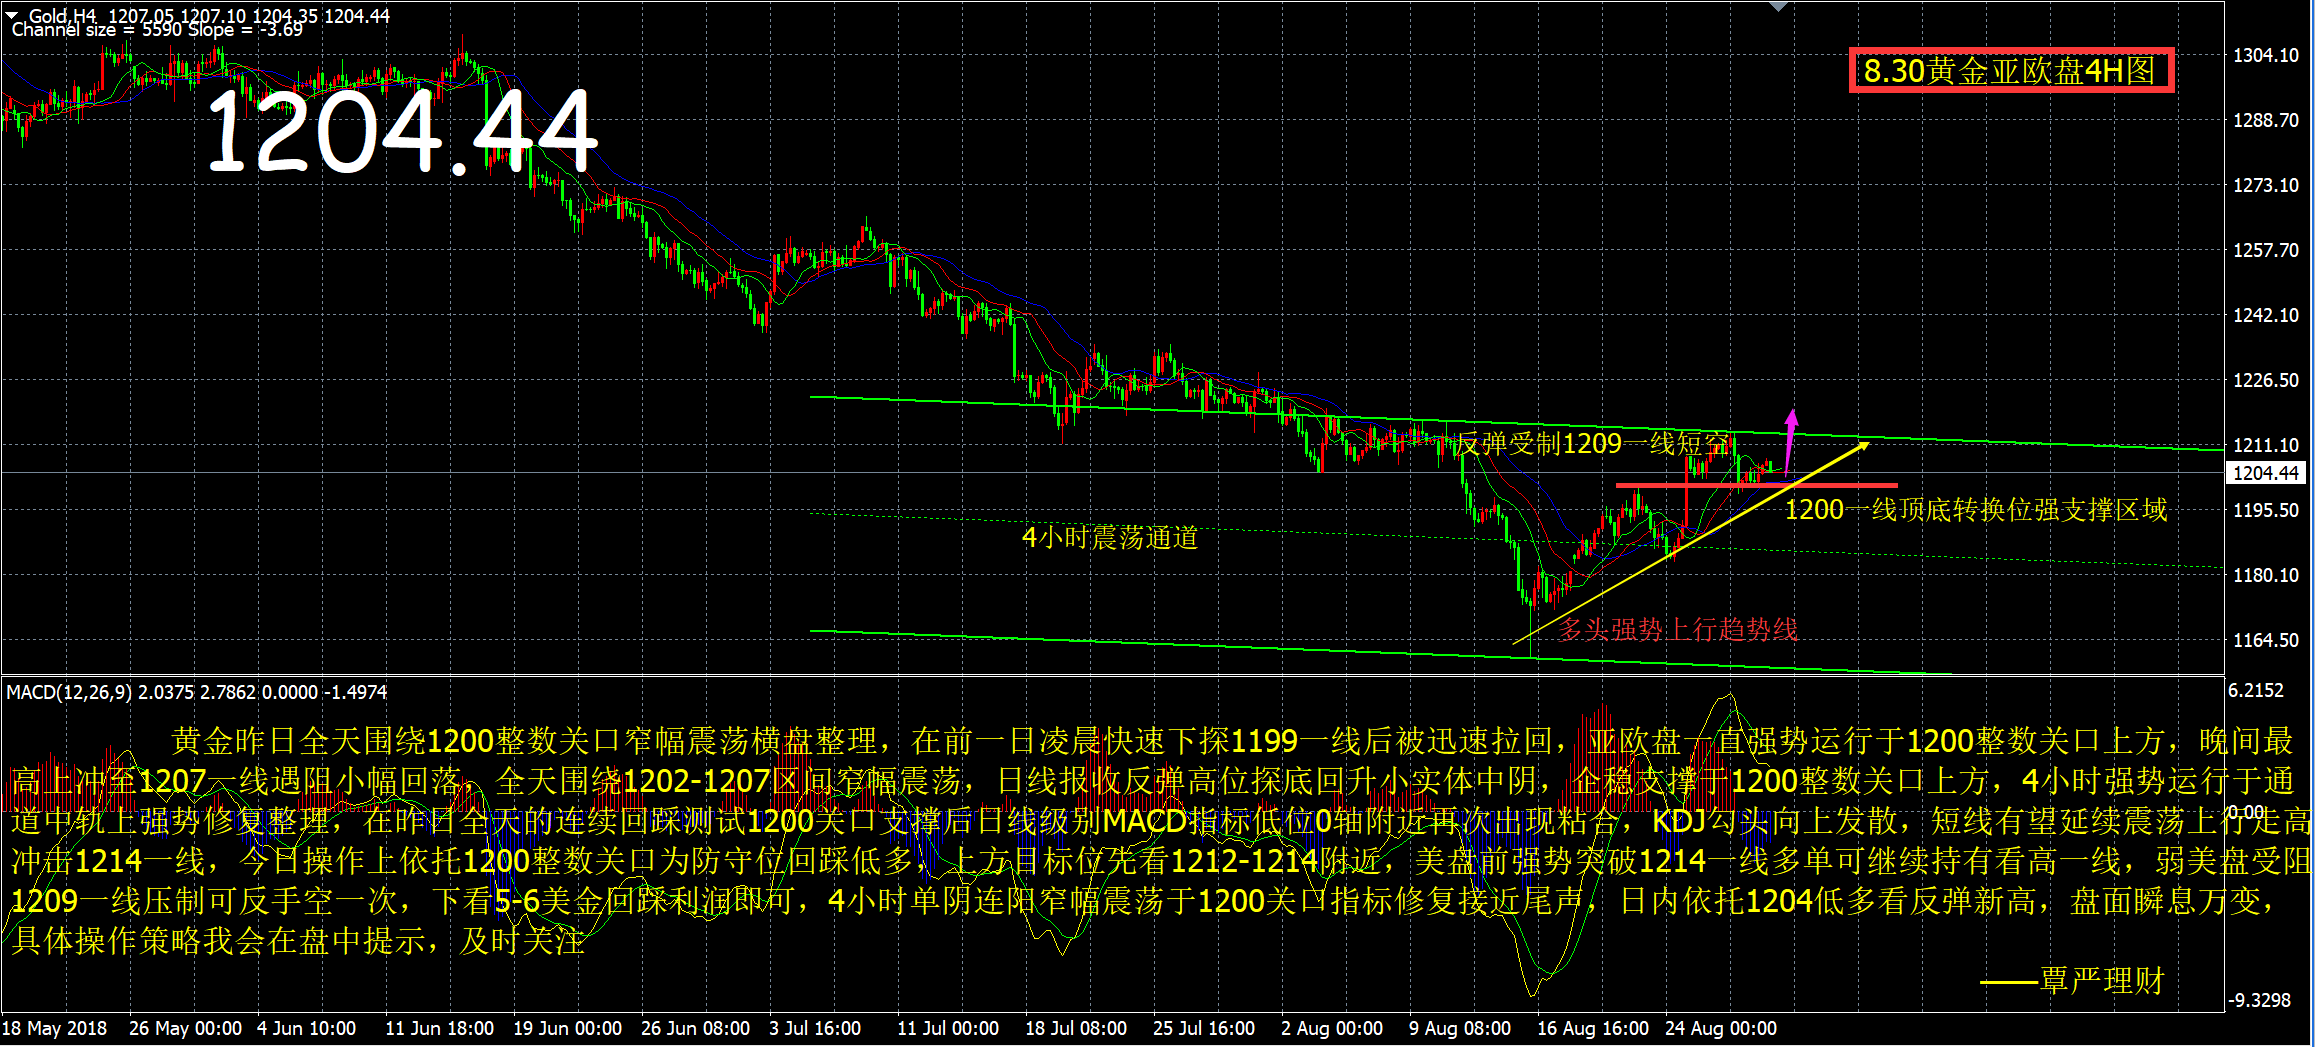Click the chart menu triangle beside Gold,H4
Image resolution: width=2315 pixels, height=1047 pixels.
tap(12, 14)
